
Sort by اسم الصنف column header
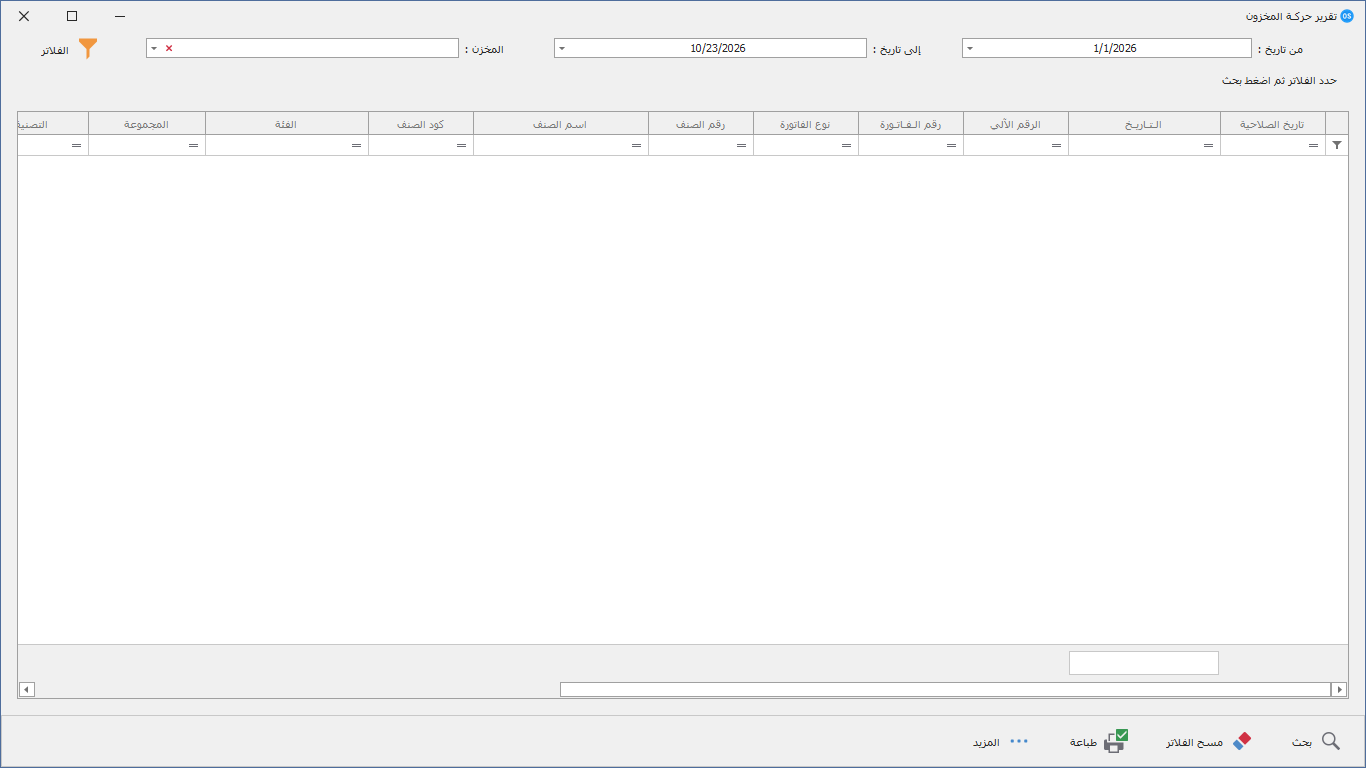[x=561, y=124]
